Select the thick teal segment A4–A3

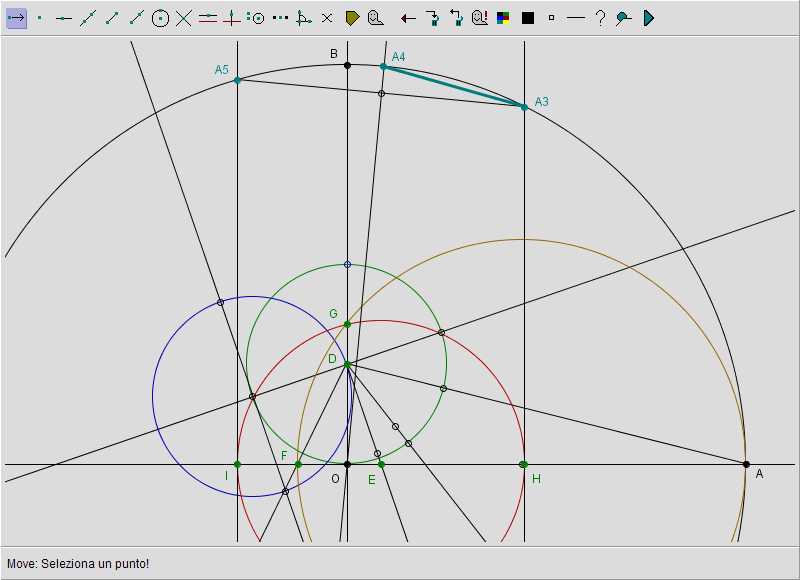[454, 87]
